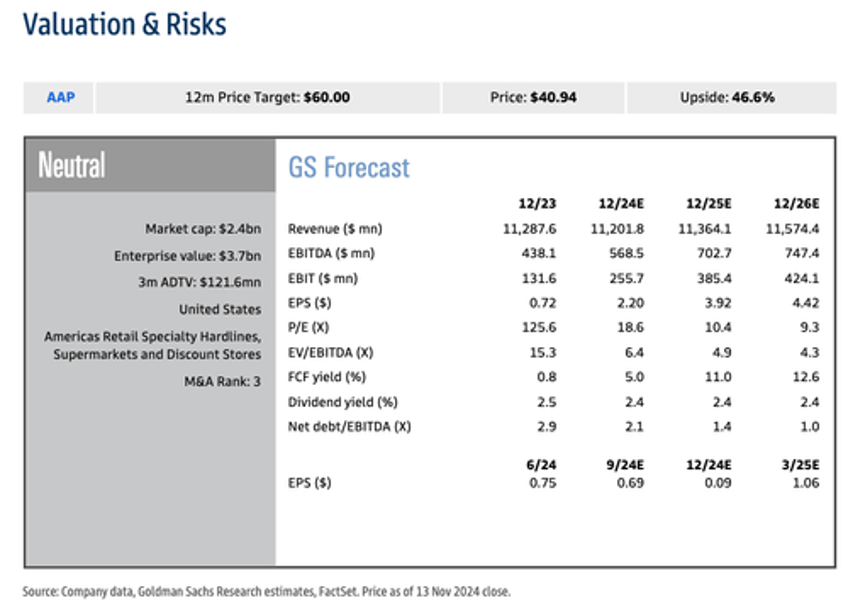Click quarterly EPS value 0.69
The width and height of the screenshot is (848, 610).
coord(630,483)
